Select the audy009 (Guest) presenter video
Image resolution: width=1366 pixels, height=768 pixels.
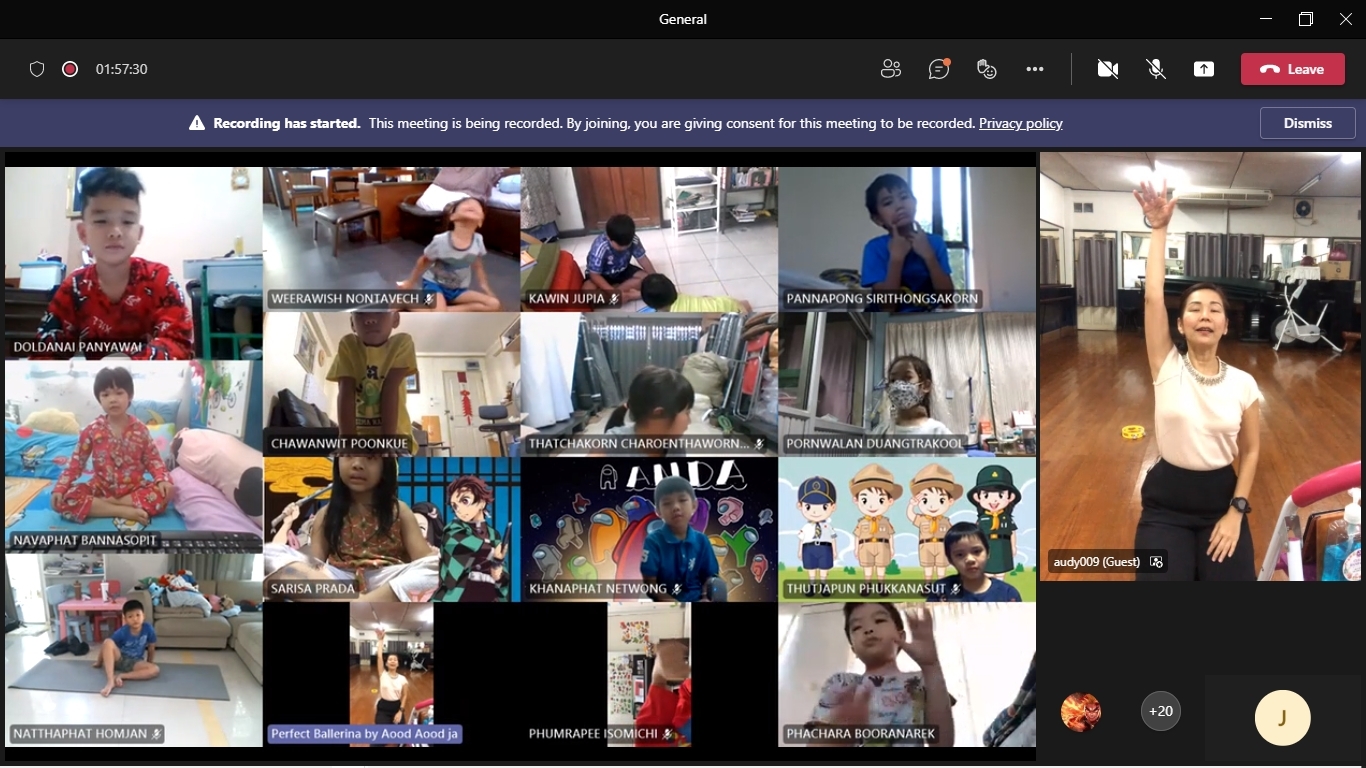[x=1200, y=365]
